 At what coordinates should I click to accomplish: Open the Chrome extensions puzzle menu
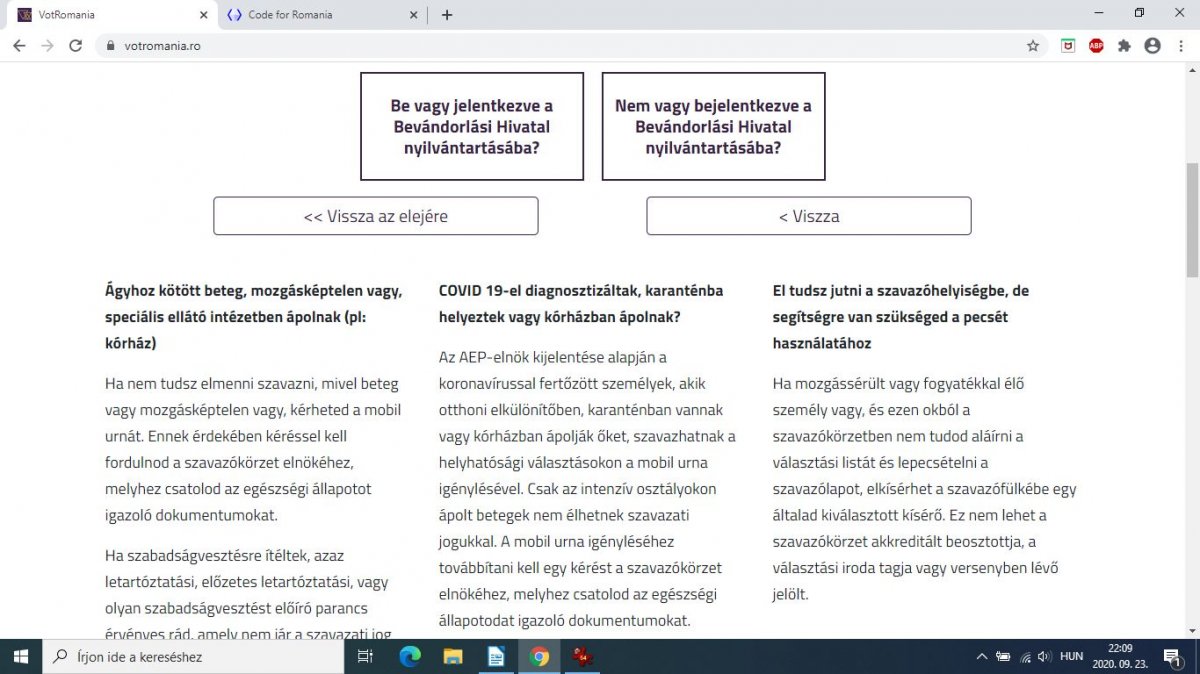point(1124,45)
